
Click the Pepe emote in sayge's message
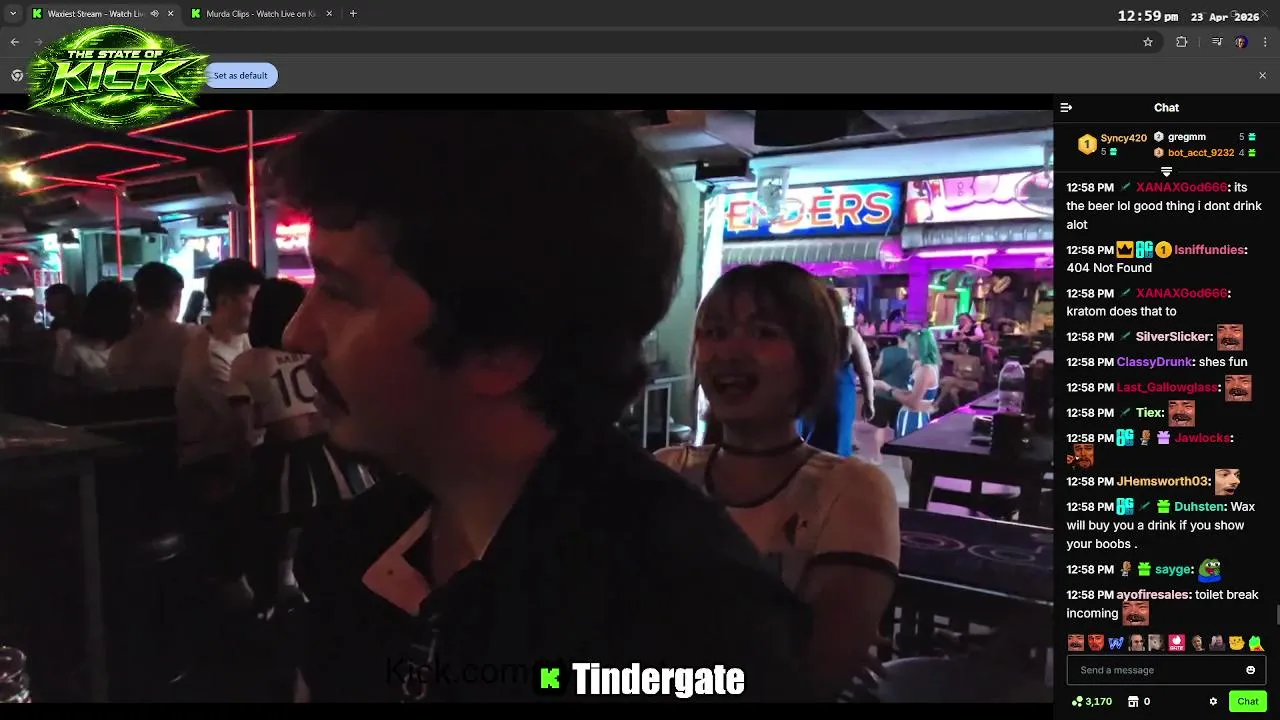click(x=1210, y=569)
